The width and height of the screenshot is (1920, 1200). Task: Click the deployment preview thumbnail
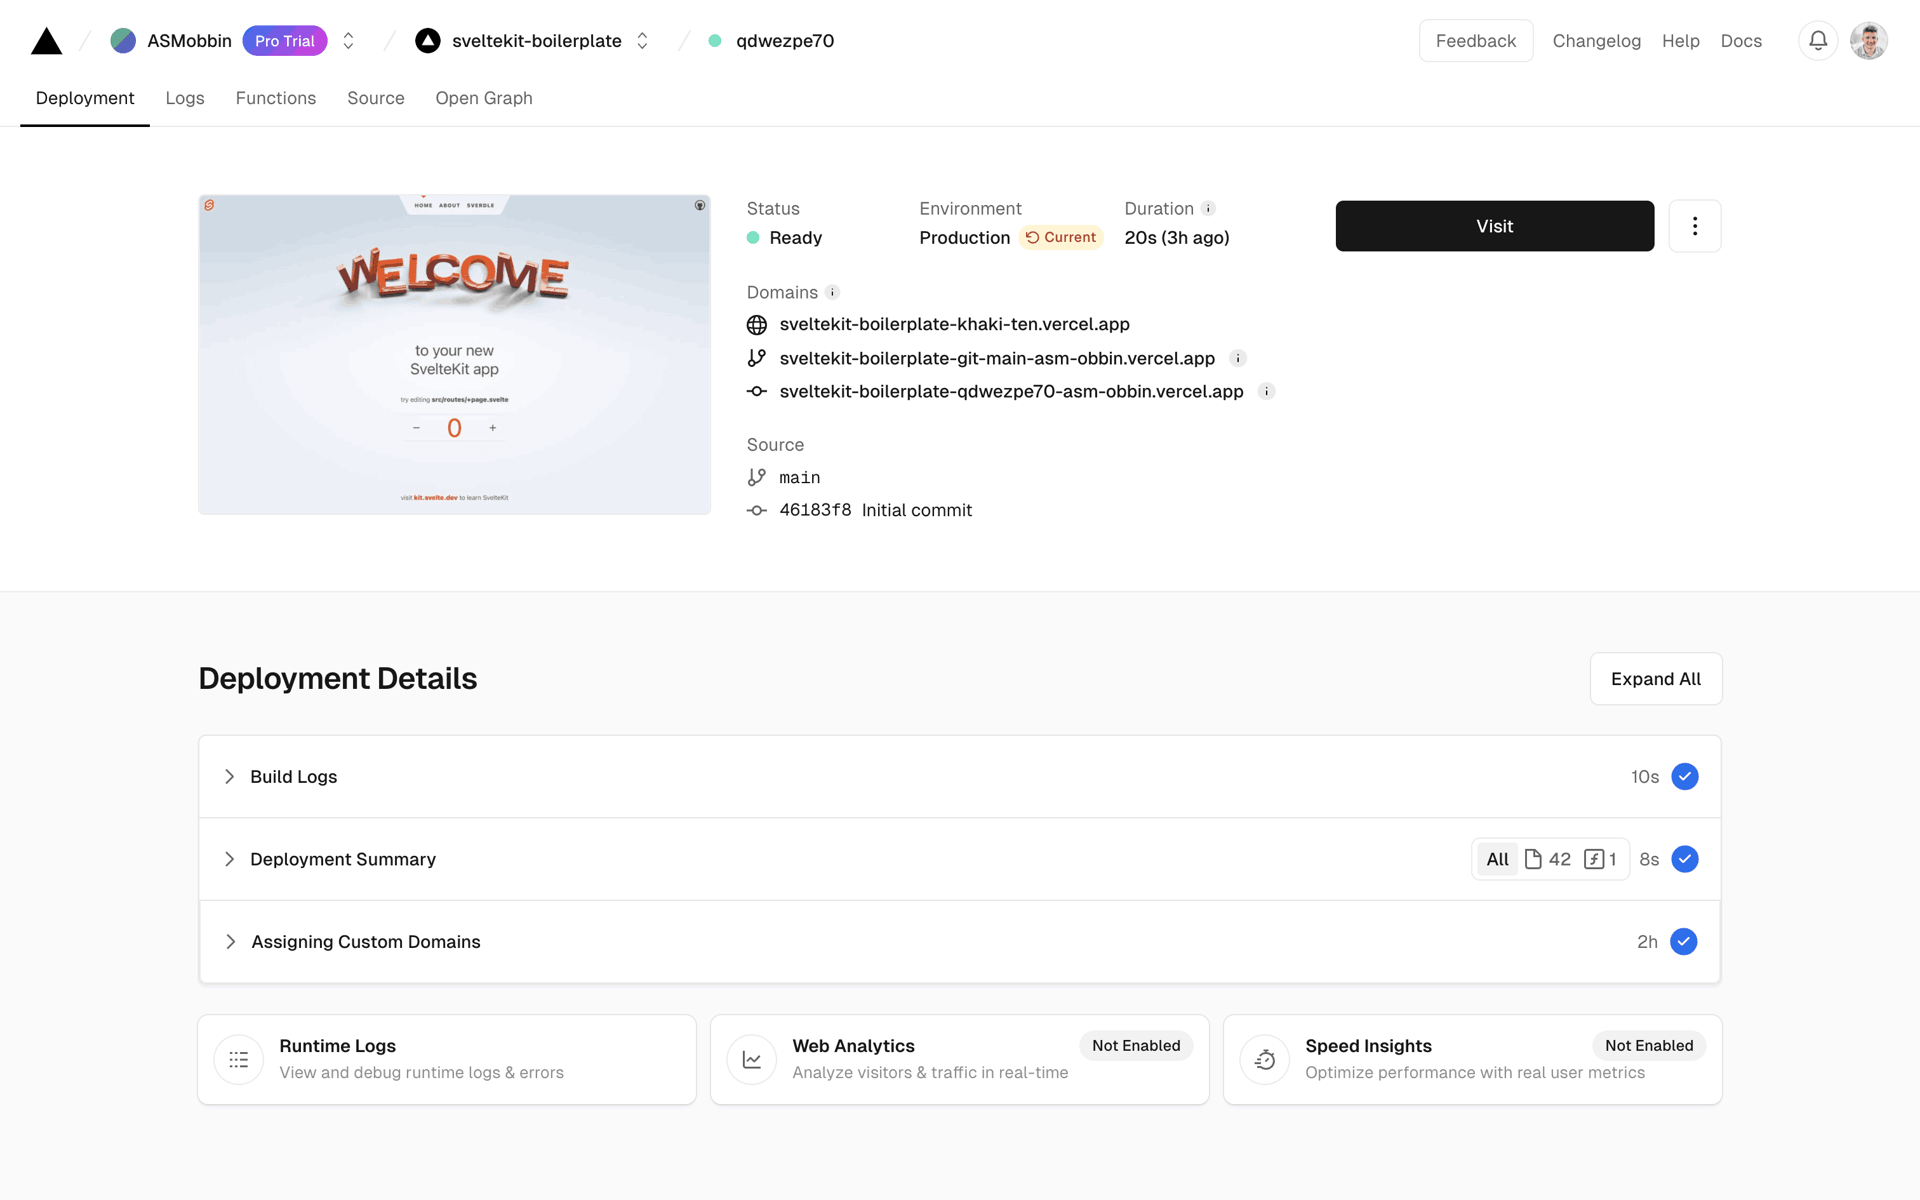coord(455,355)
